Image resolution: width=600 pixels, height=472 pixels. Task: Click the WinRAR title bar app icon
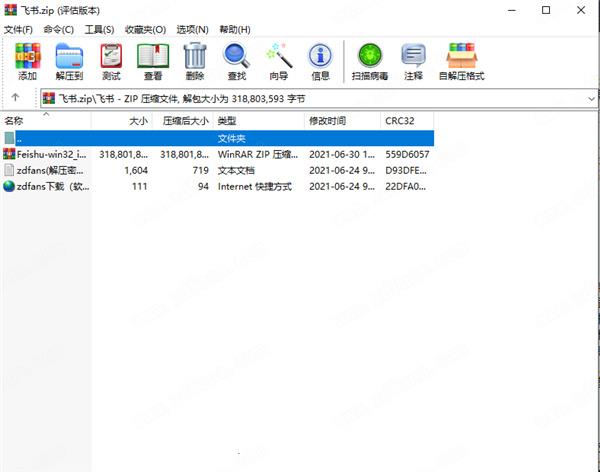[x=10, y=10]
